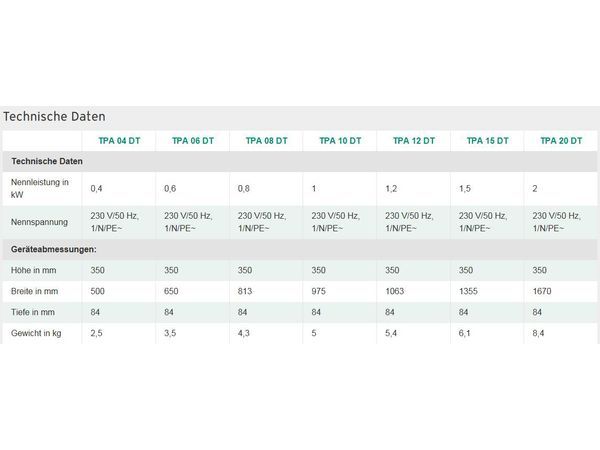Click the 'Gewicht in kg' row label
The image size is (600, 450).
coord(36,333)
